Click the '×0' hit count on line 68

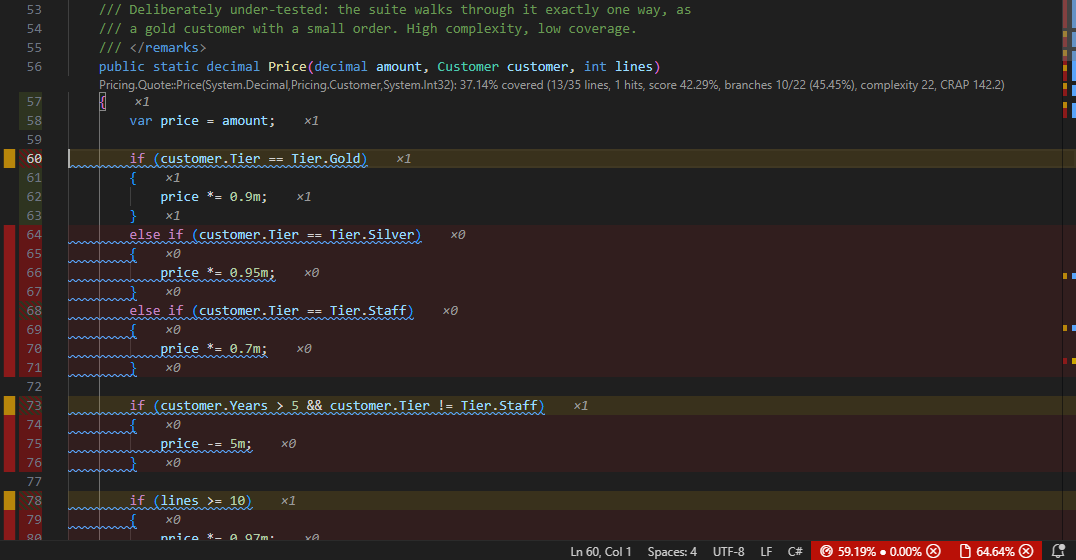pyautogui.click(x=450, y=311)
